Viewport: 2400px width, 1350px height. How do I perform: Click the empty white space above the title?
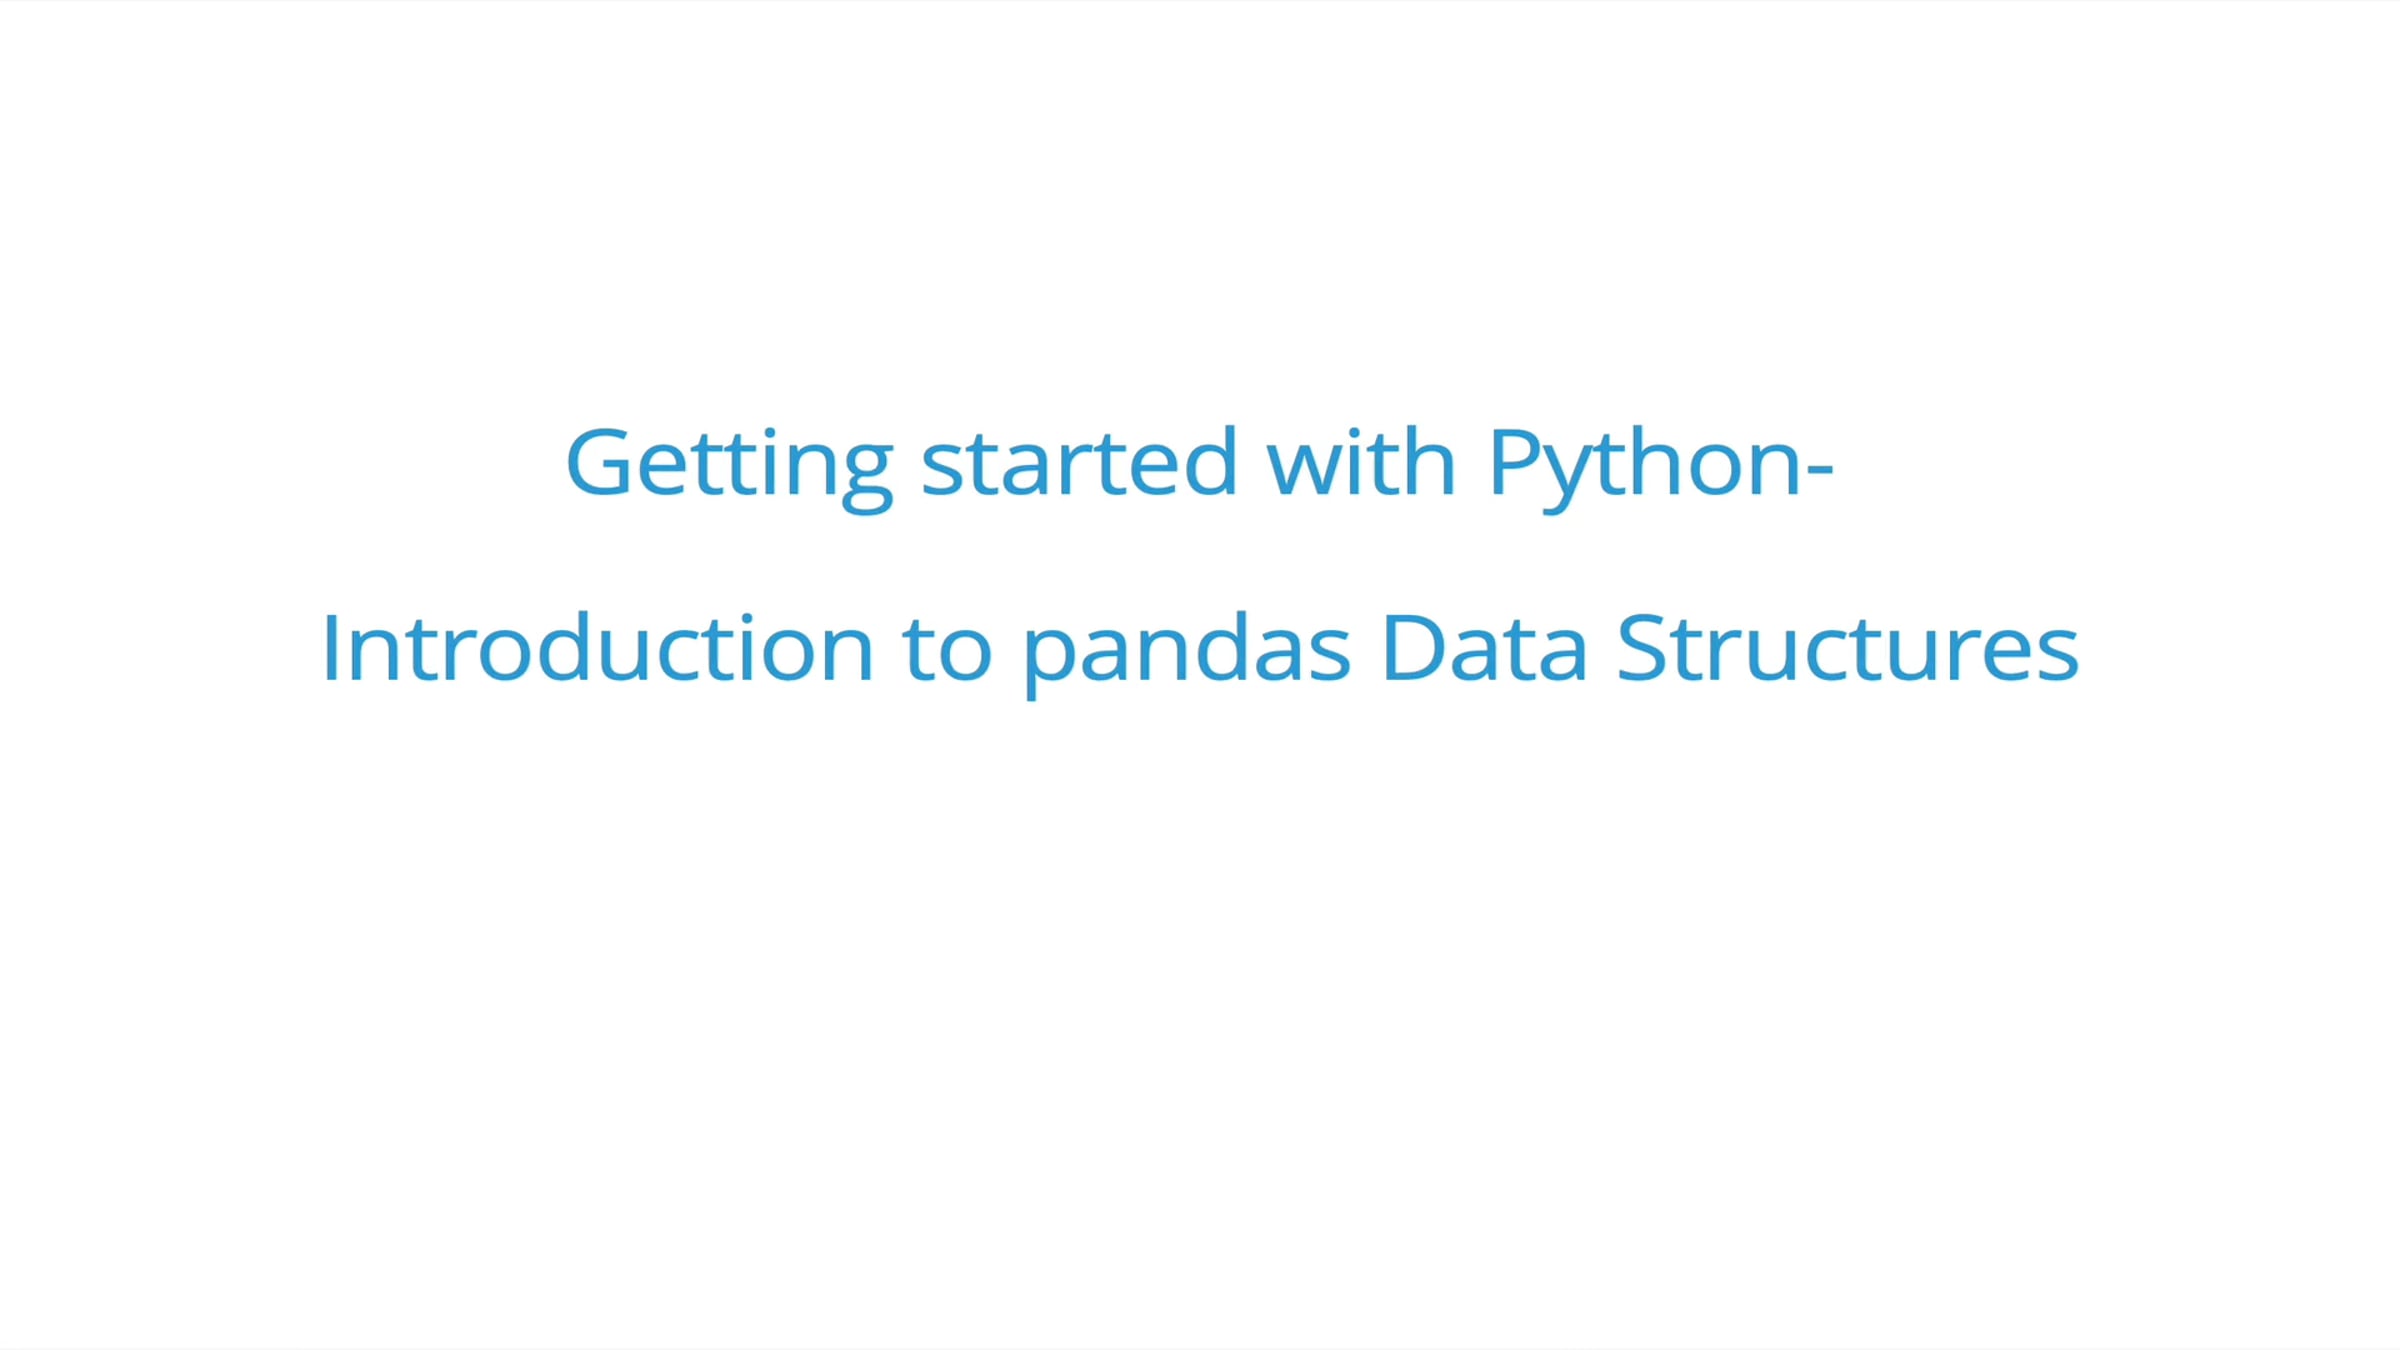coord(1200,200)
